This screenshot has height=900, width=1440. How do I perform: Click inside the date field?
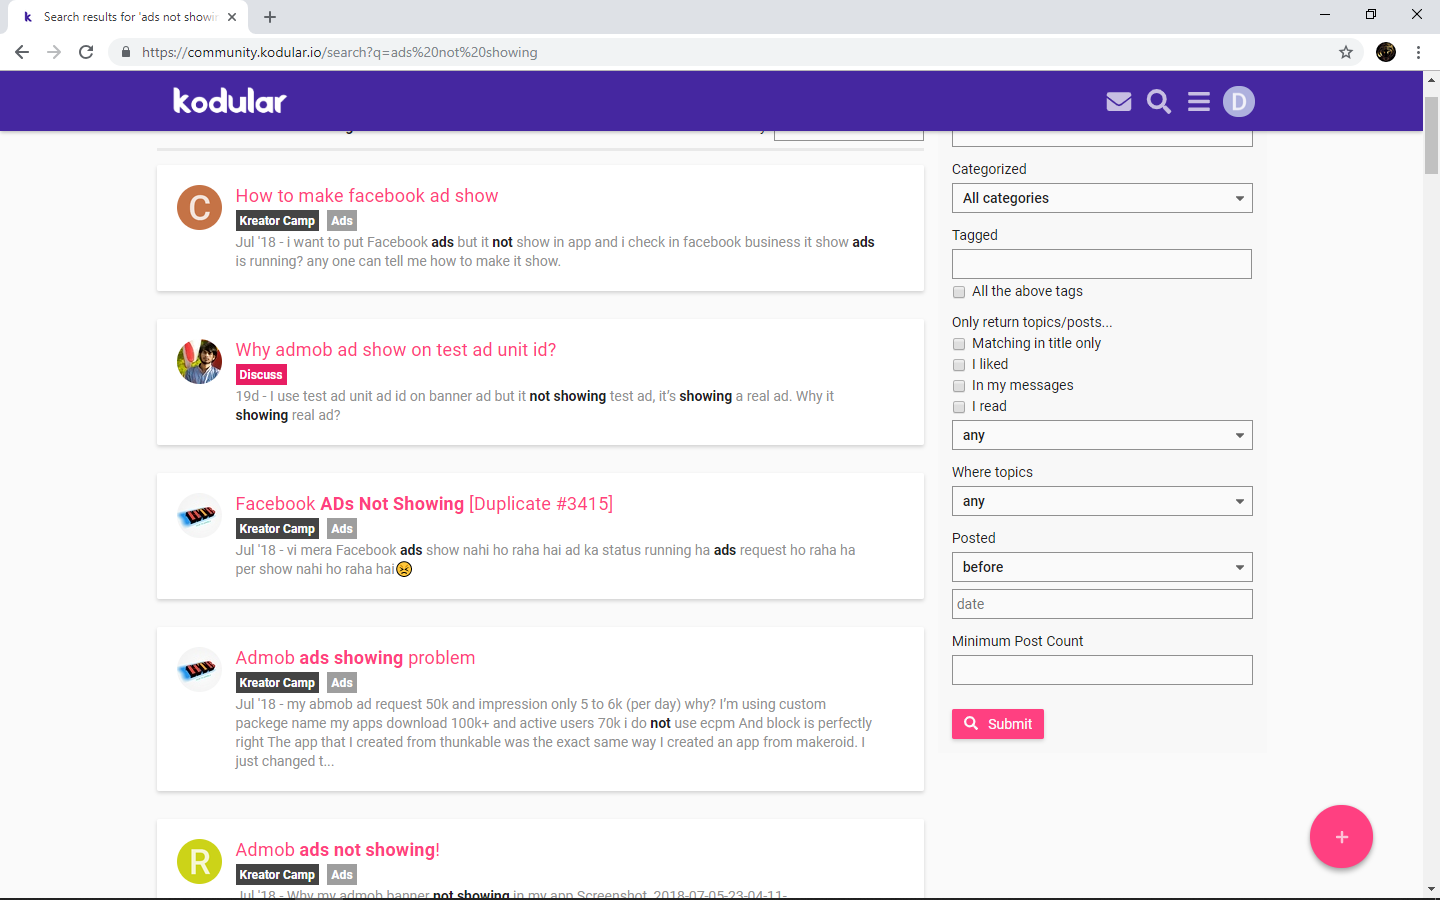click(x=1102, y=603)
